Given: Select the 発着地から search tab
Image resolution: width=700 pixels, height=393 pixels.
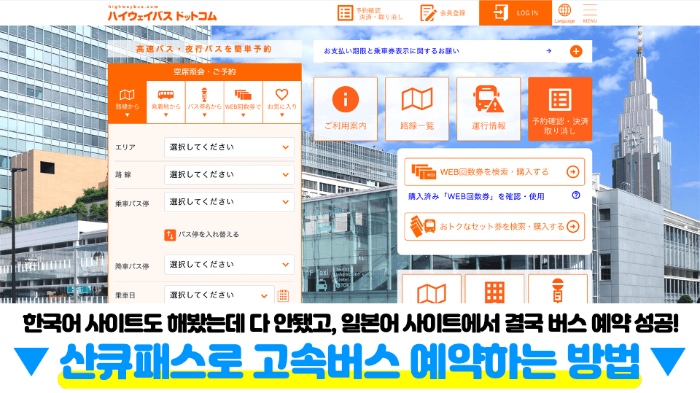Looking at the screenshot, I should [166, 102].
